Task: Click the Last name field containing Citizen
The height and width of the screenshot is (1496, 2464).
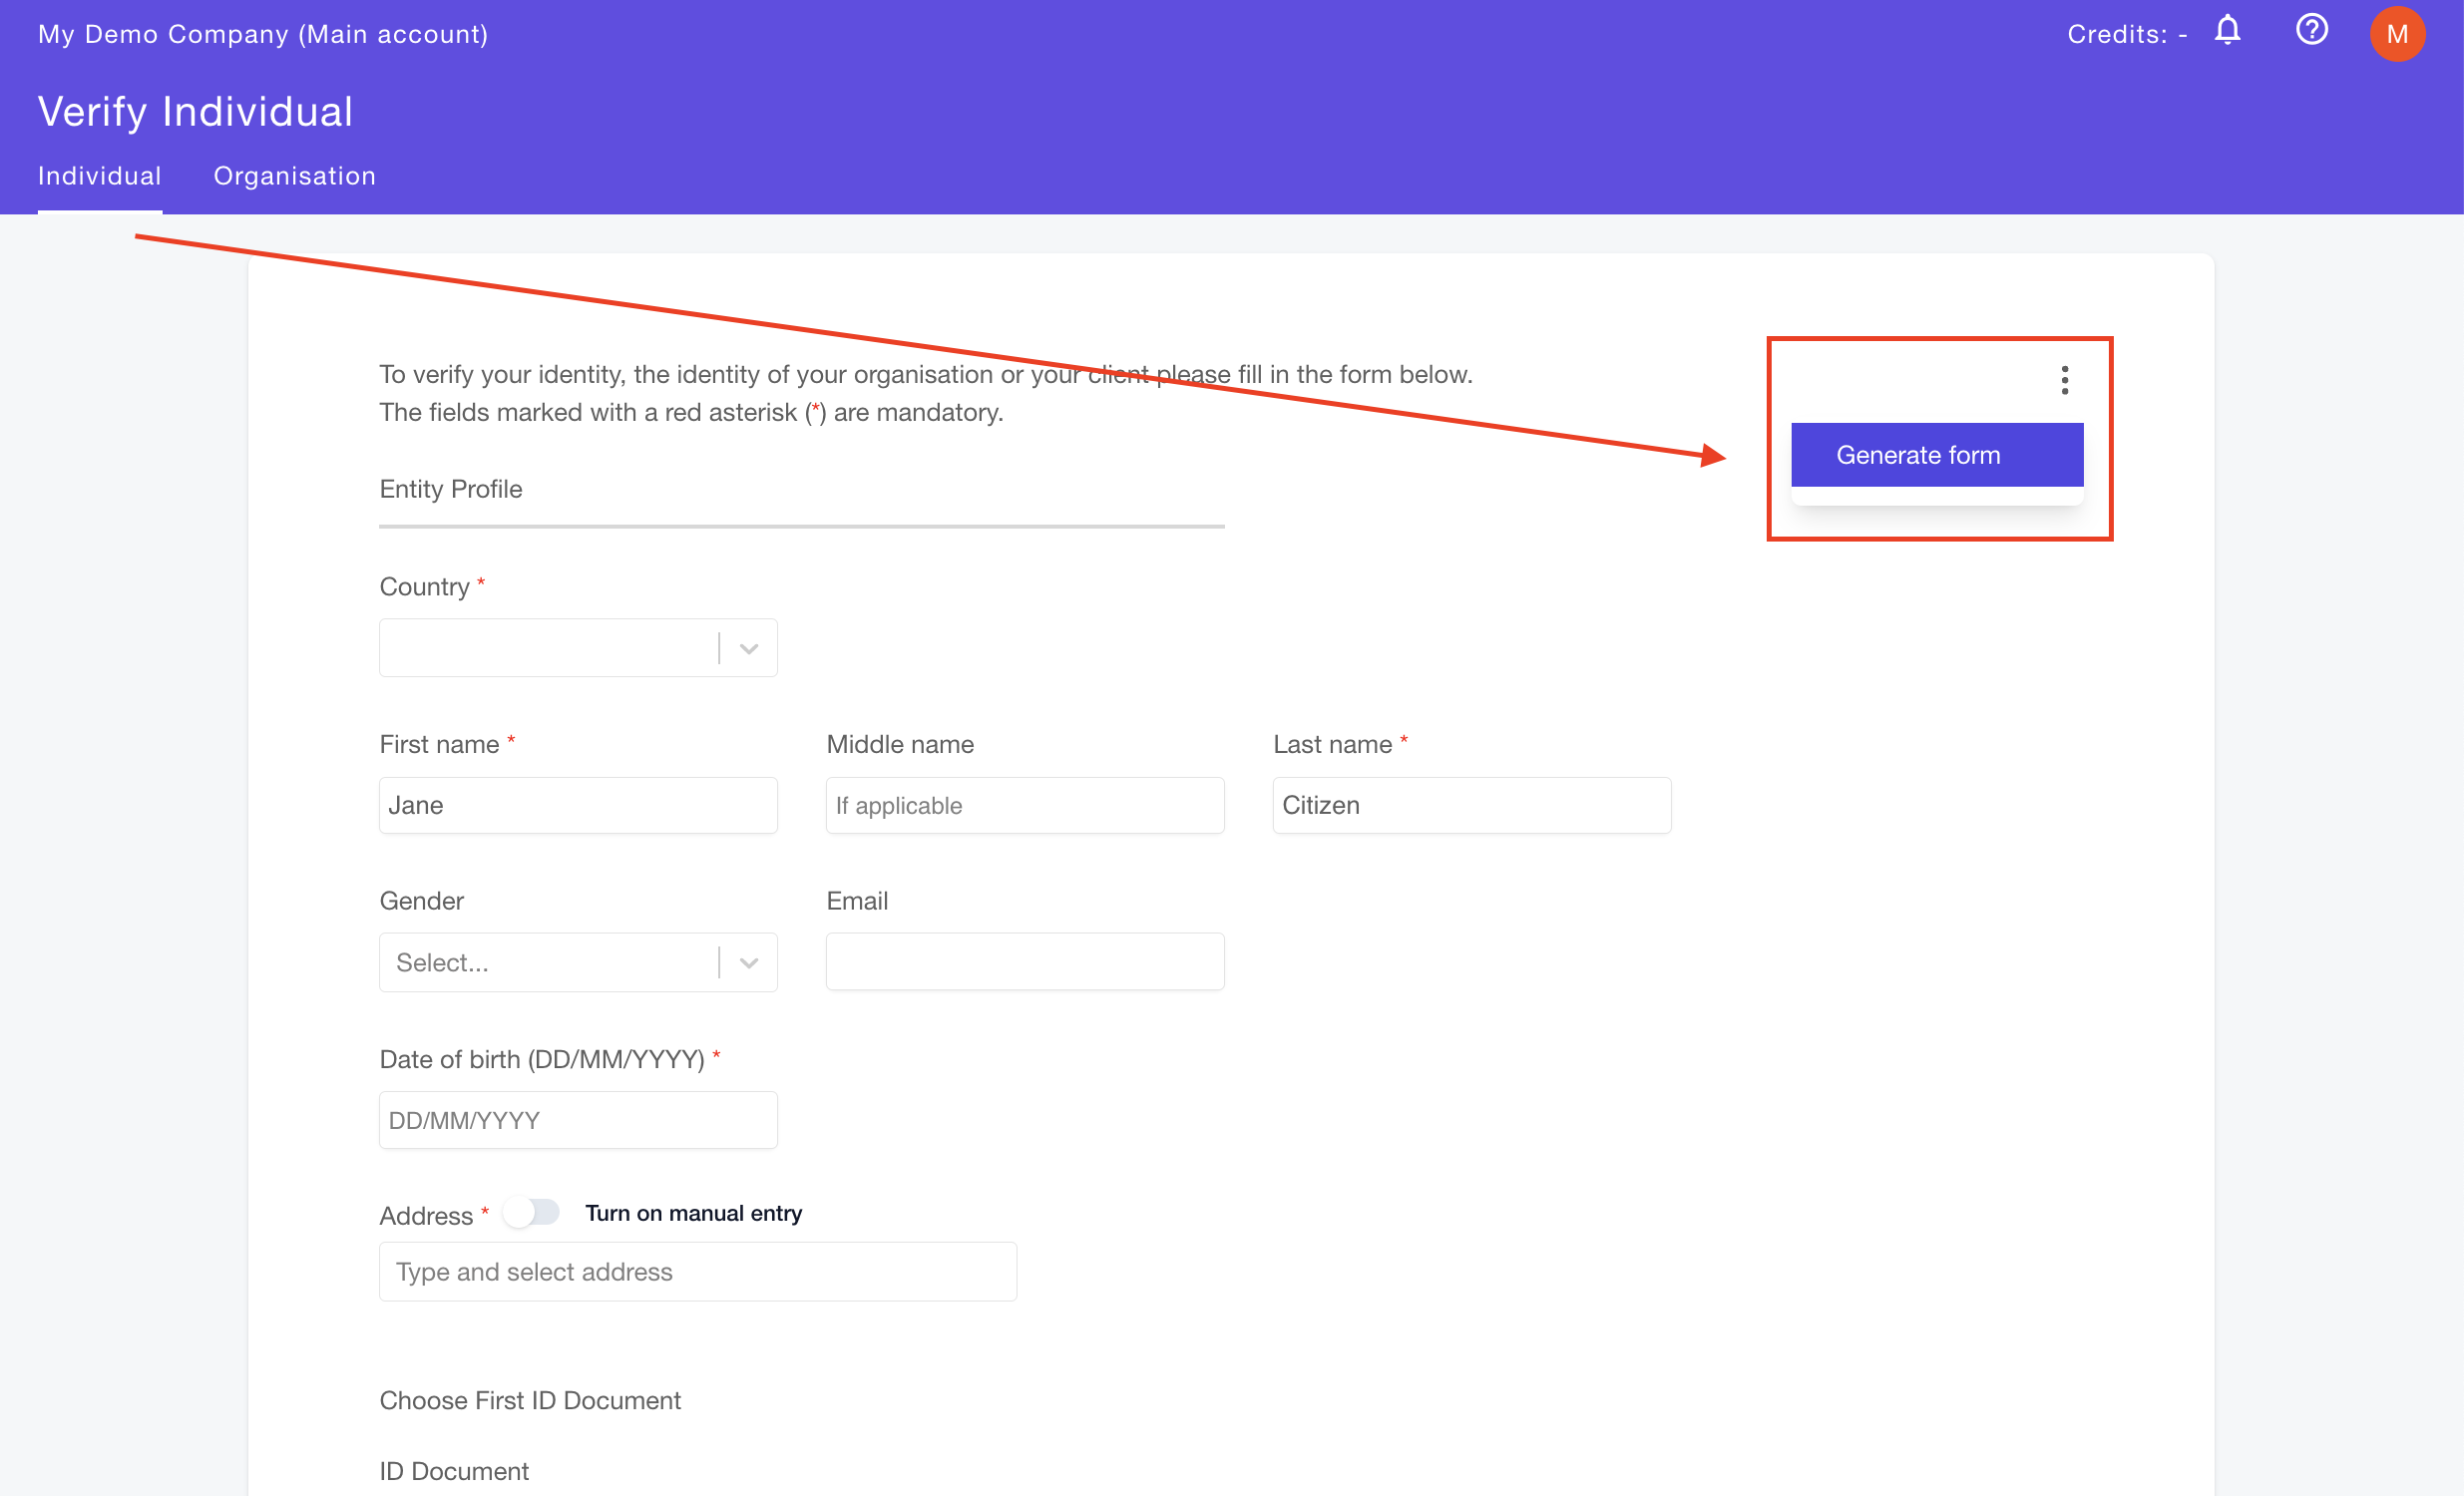Action: pyautogui.click(x=1470, y=804)
